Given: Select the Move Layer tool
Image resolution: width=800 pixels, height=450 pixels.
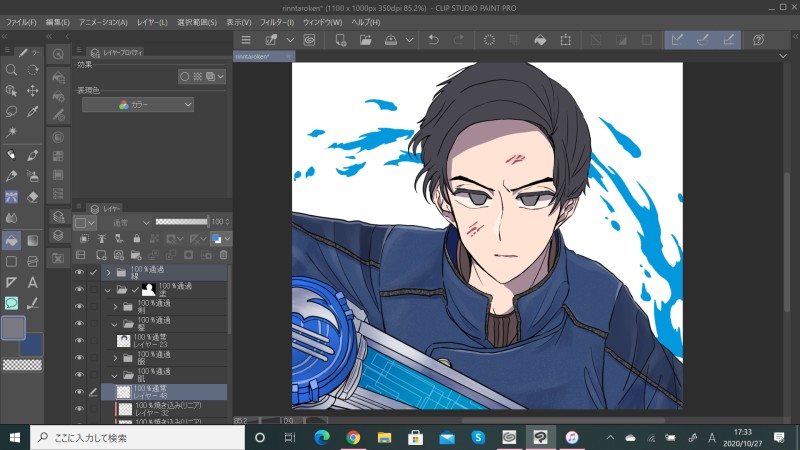Looking at the screenshot, I should pyautogui.click(x=33, y=90).
